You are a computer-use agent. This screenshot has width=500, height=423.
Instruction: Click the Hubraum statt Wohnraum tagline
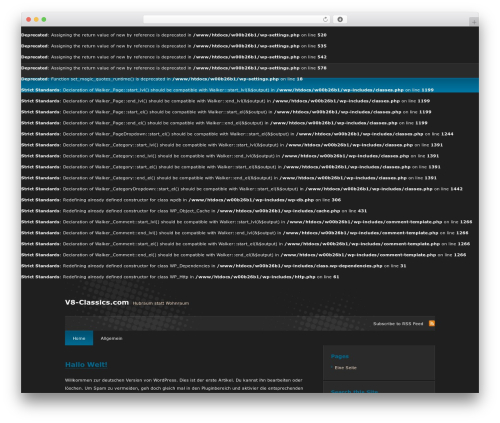161,303
